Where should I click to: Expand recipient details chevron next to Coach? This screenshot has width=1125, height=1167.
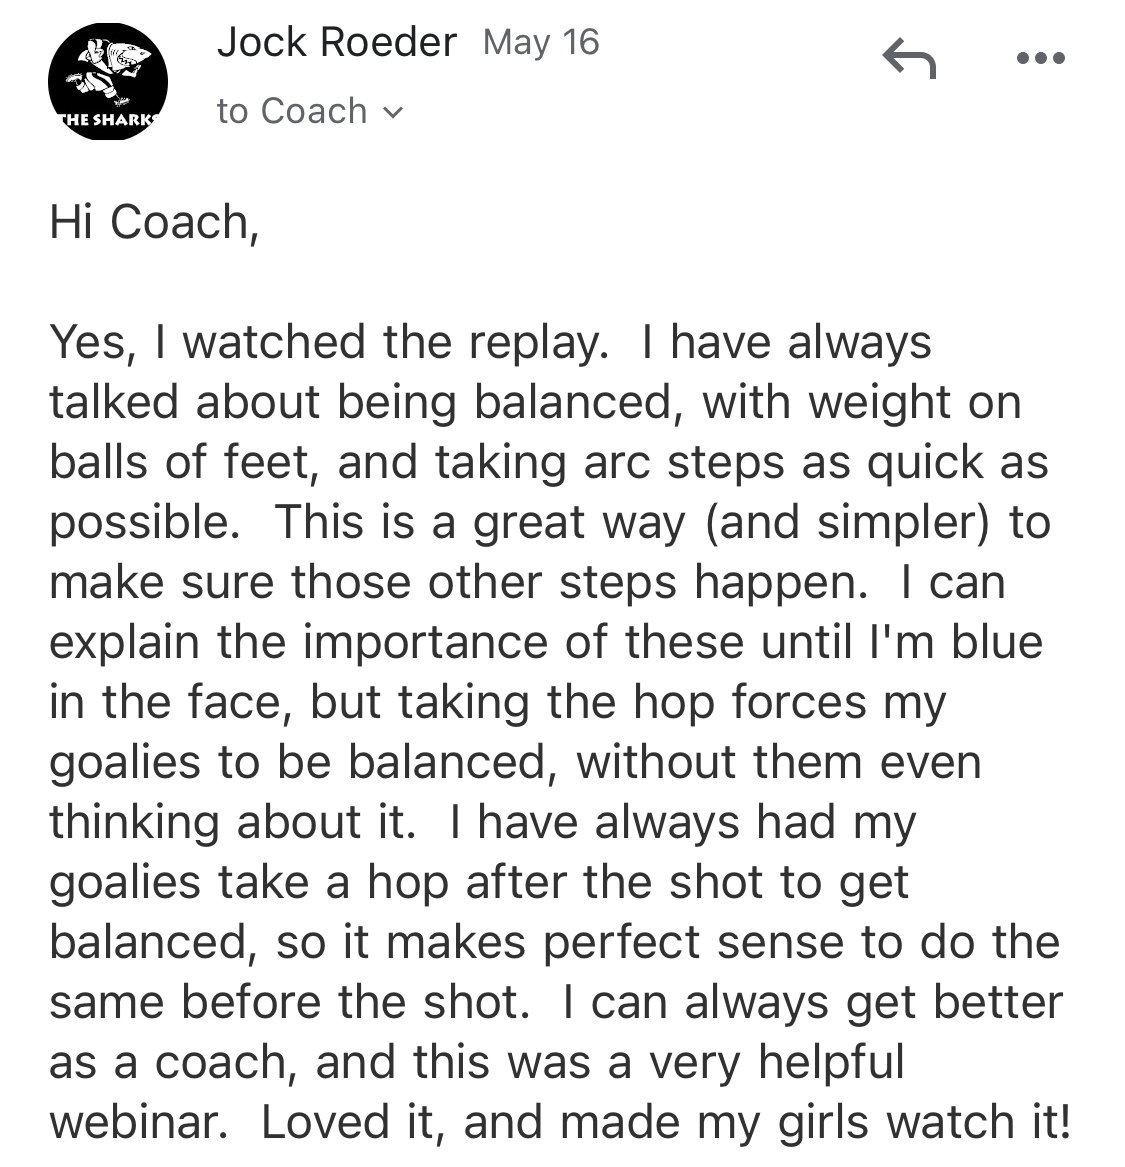click(392, 113)
